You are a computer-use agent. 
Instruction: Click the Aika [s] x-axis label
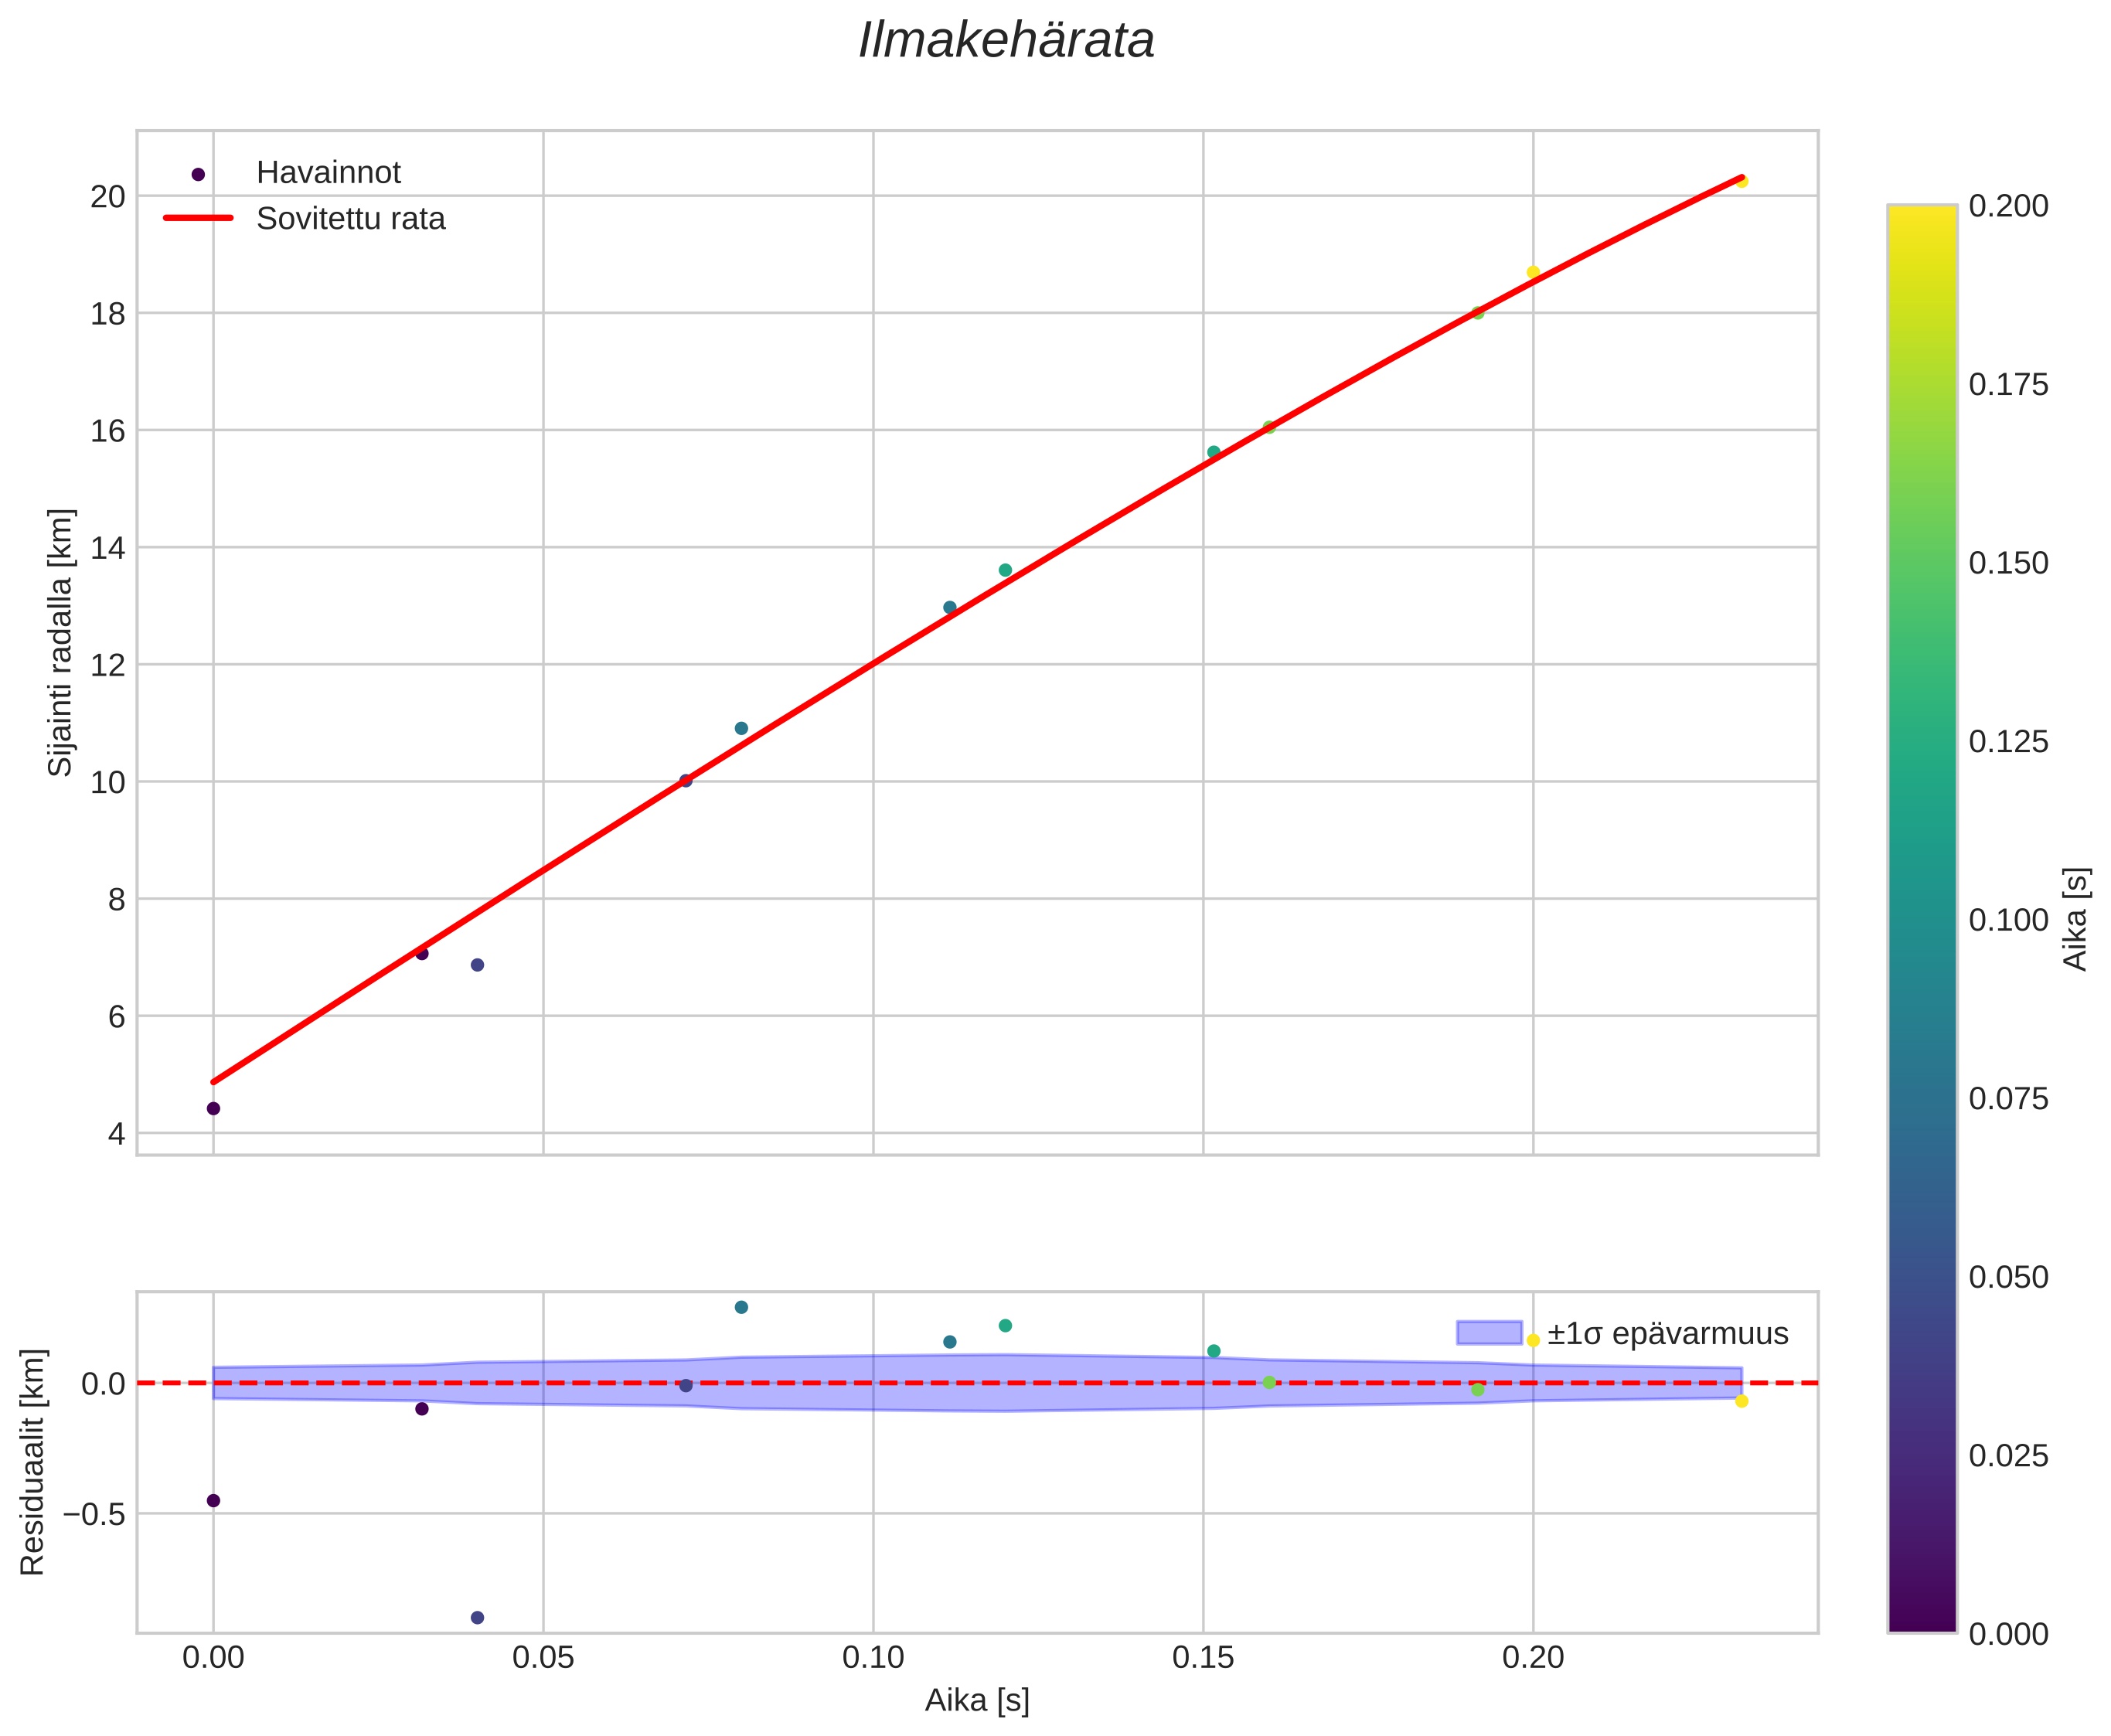(976, 1700)
